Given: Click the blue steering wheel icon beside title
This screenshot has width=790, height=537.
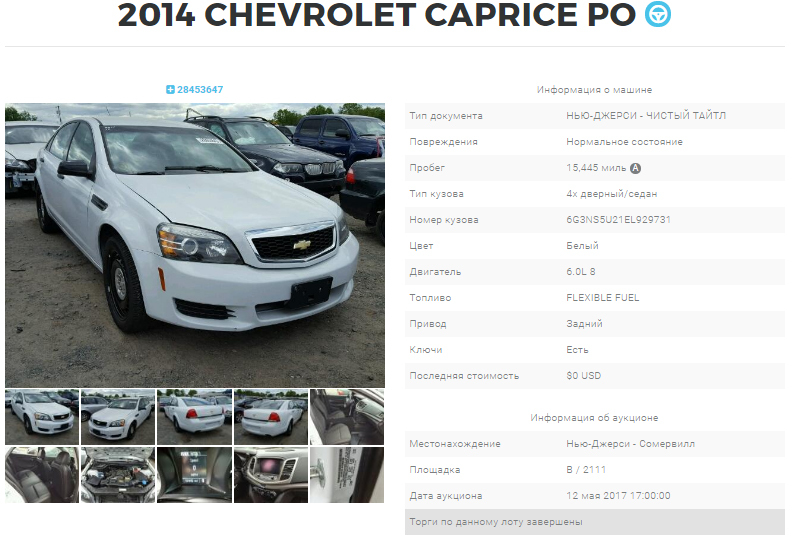Looking at the screenshot, I should 657,14.
